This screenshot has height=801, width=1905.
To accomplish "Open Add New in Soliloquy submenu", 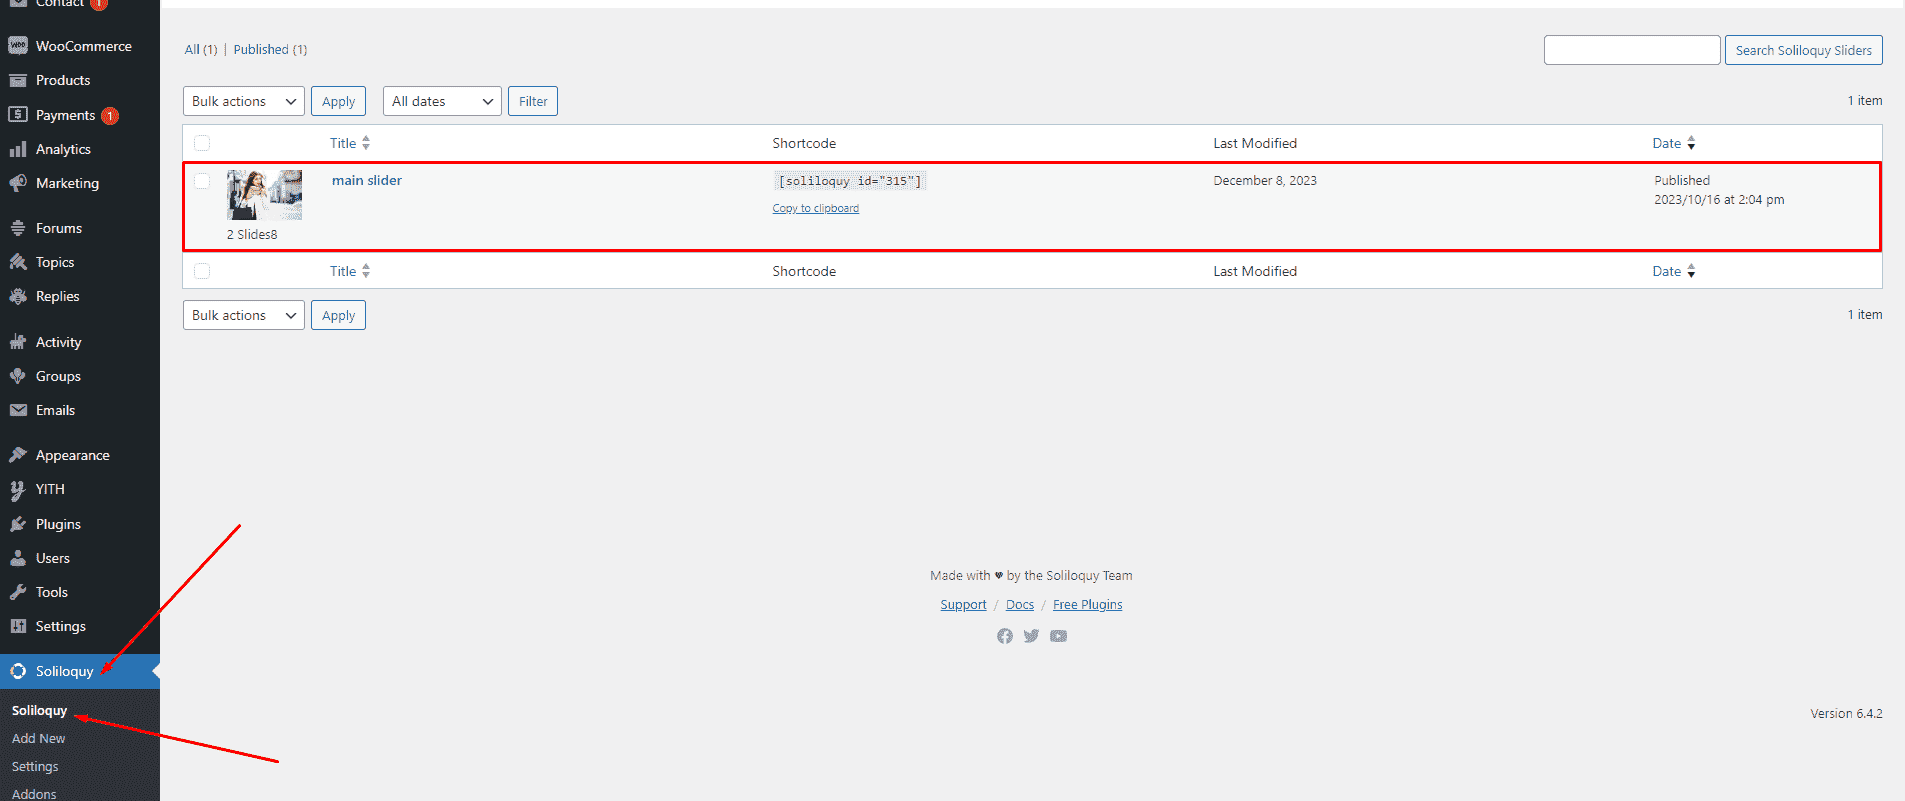I will 38,738.
